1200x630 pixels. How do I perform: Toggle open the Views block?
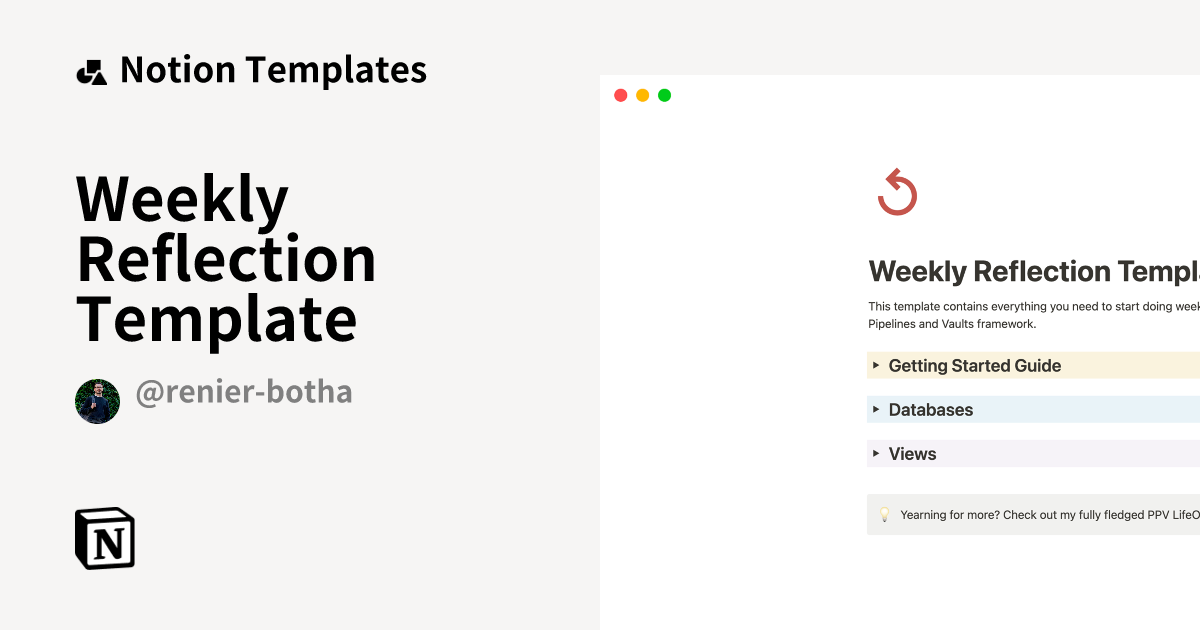tap(877, 453)
